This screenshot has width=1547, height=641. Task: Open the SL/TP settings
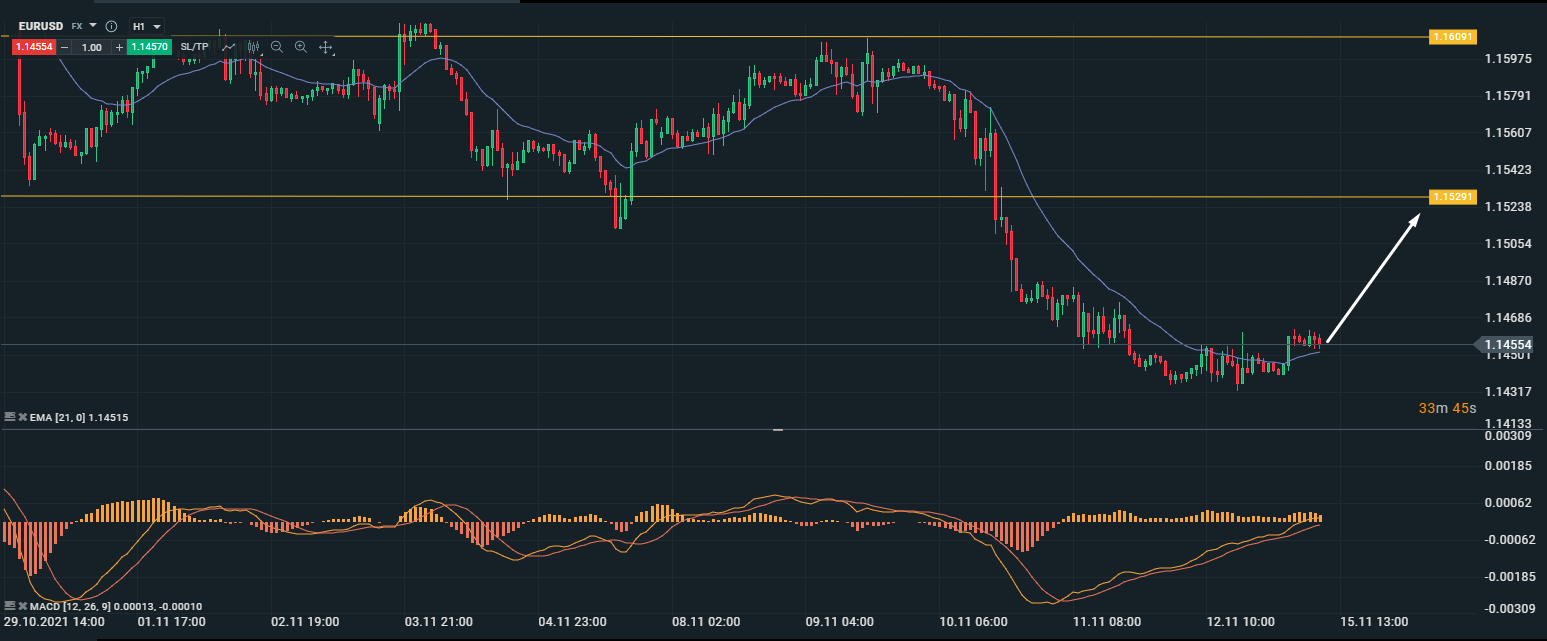click(x=195, y=47)
